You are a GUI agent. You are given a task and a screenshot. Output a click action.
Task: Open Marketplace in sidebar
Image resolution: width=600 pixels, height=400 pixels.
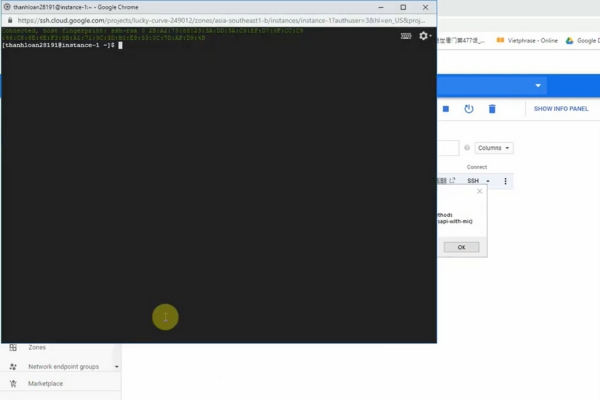(x=46, y=383)
